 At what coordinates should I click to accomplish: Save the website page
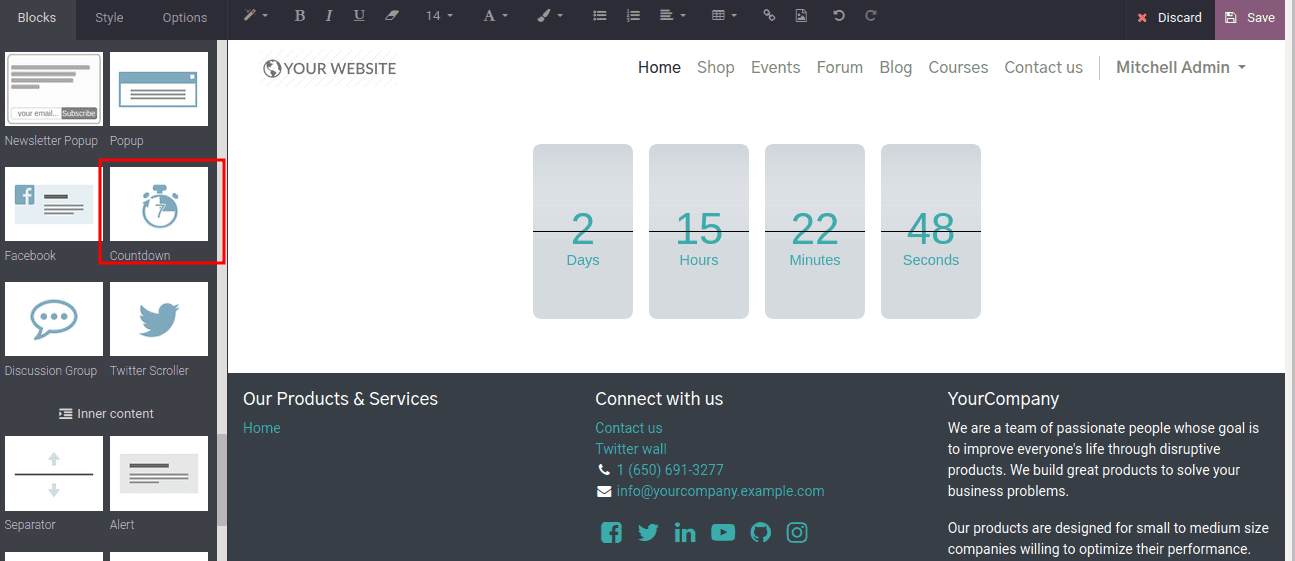click(x=1250, y=17)
